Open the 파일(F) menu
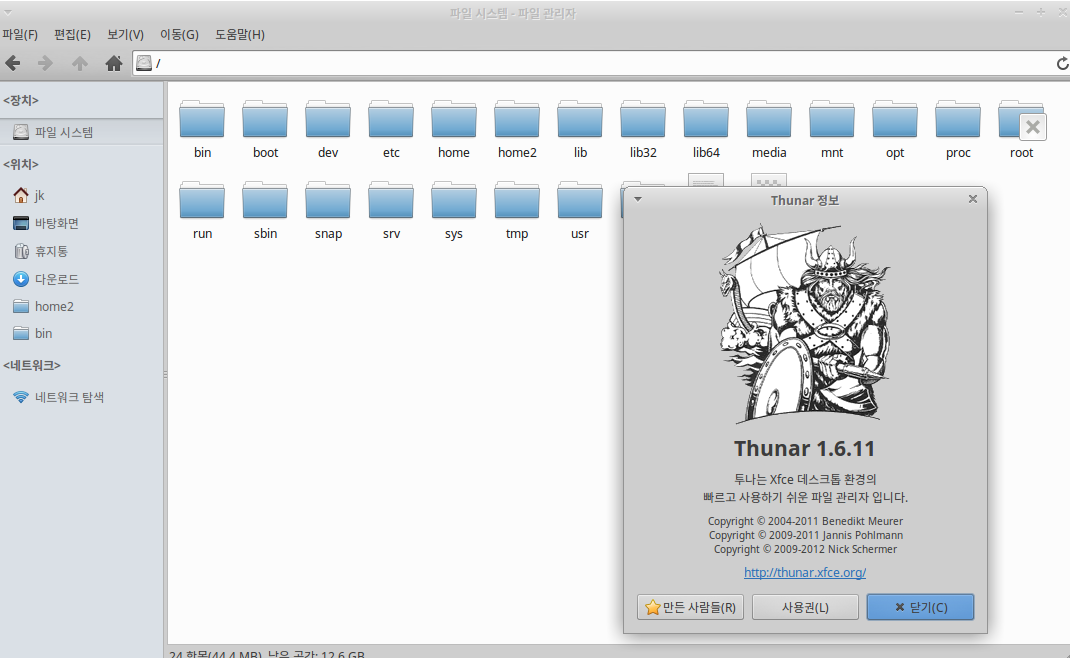The image size is (1070, 658). [20, 34]
